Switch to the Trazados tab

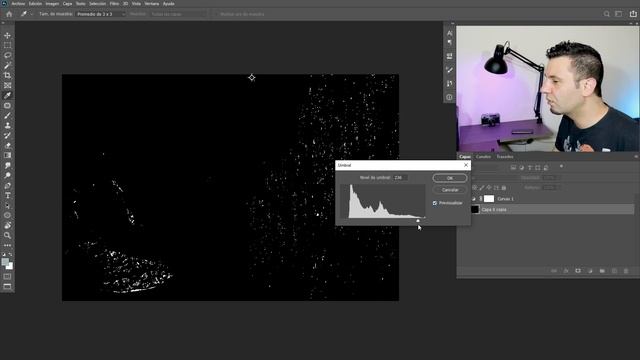(505, 157)
